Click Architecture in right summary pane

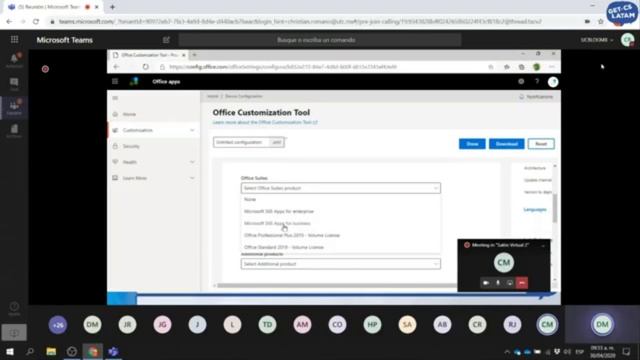[x=535, y=168]
